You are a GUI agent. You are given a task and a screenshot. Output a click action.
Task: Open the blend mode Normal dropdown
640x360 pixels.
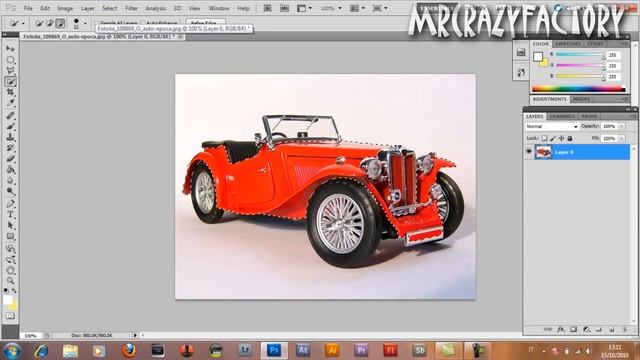[552, 127]
